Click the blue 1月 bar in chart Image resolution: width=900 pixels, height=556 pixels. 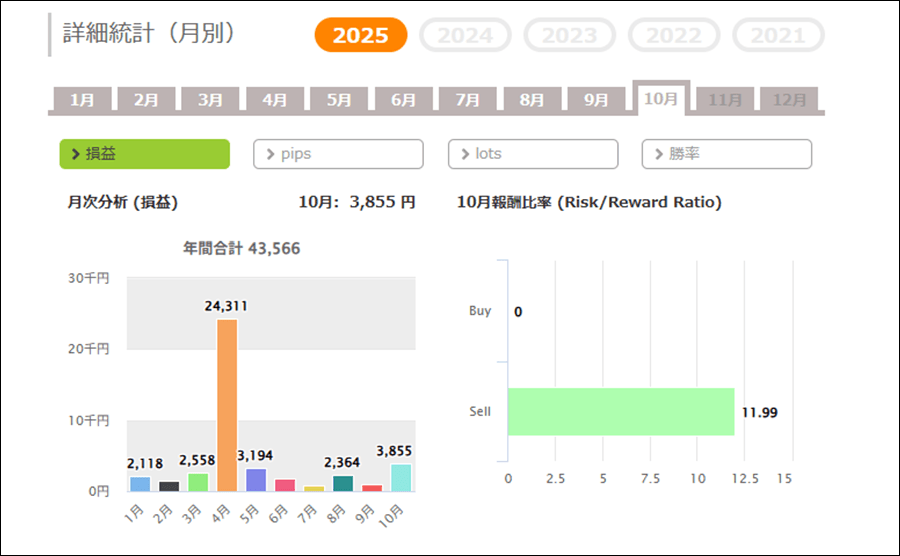pos(140,484)
